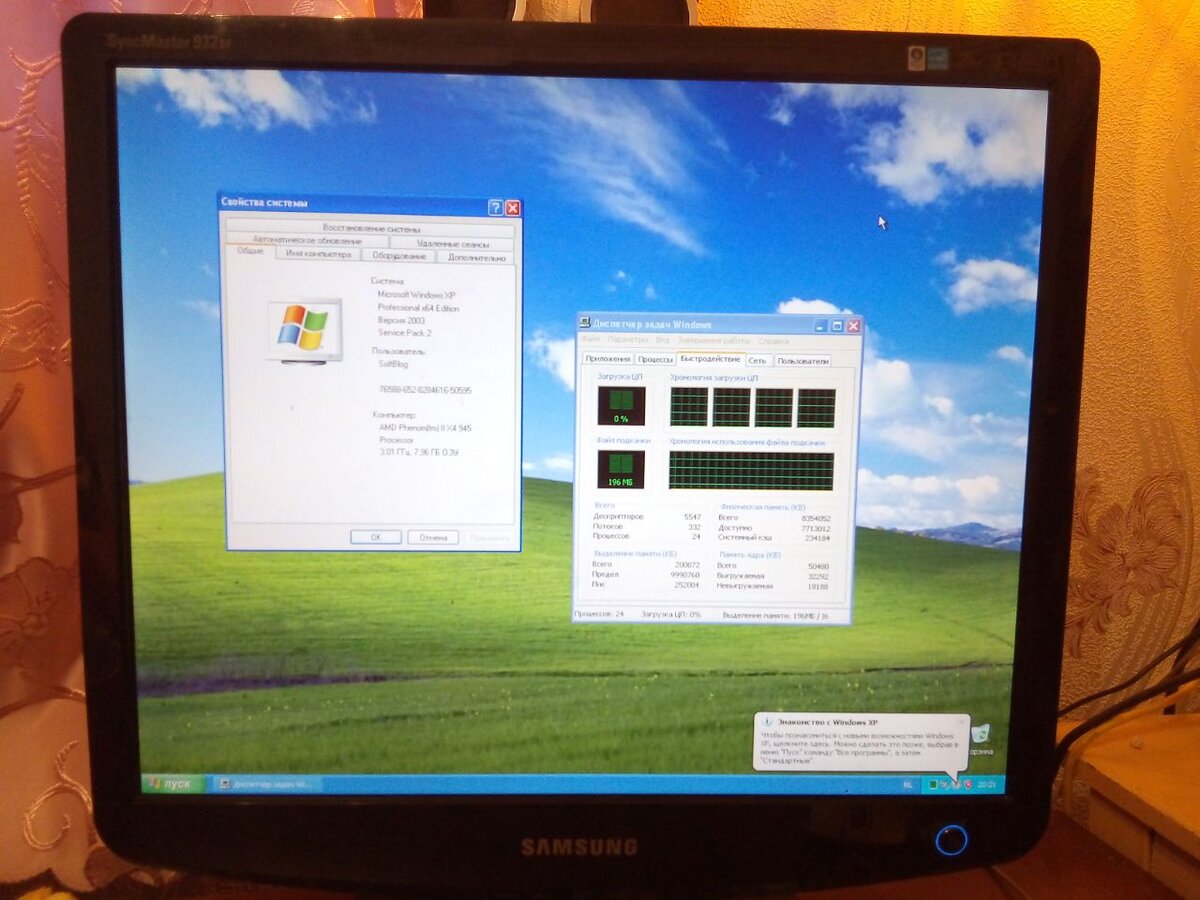The width and height of the screenshot is (1200, 900).
Task: Switch to the Дополнительно tab
Action: [x=476, y=257]
